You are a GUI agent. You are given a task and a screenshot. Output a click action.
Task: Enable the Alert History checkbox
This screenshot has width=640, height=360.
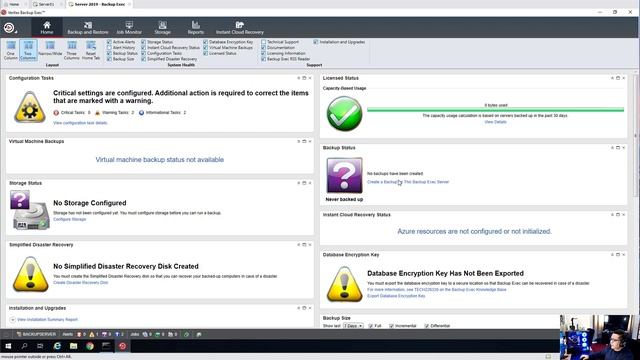click(x=109, y=48)
